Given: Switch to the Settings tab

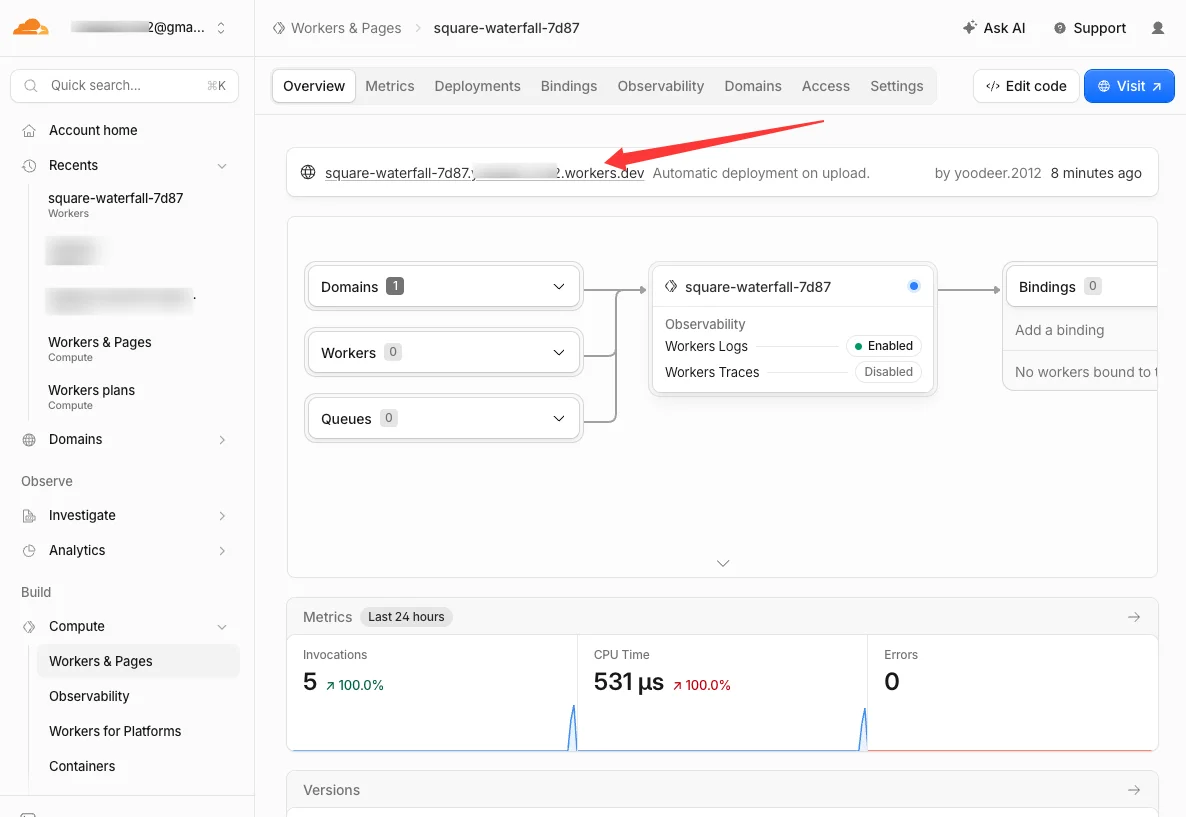Looking at the screenshot, I should [896, 86].
